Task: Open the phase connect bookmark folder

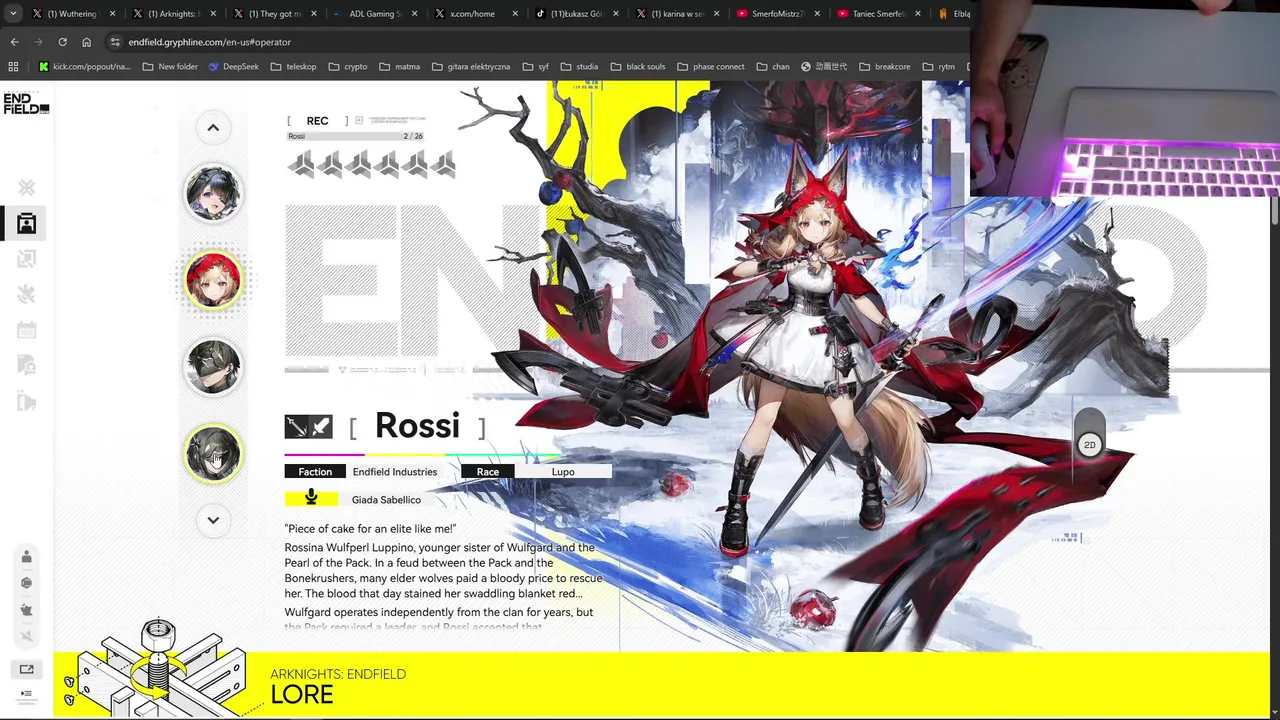Action: [710, 67]
